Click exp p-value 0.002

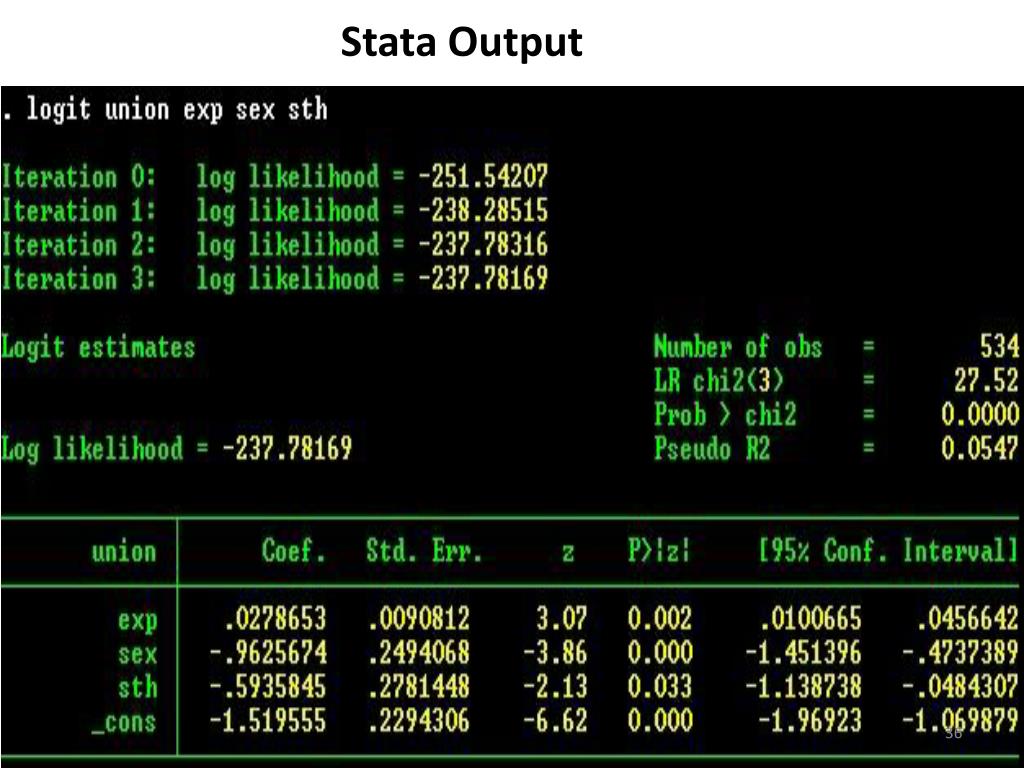pyautogui.click(x=660, y=619)
